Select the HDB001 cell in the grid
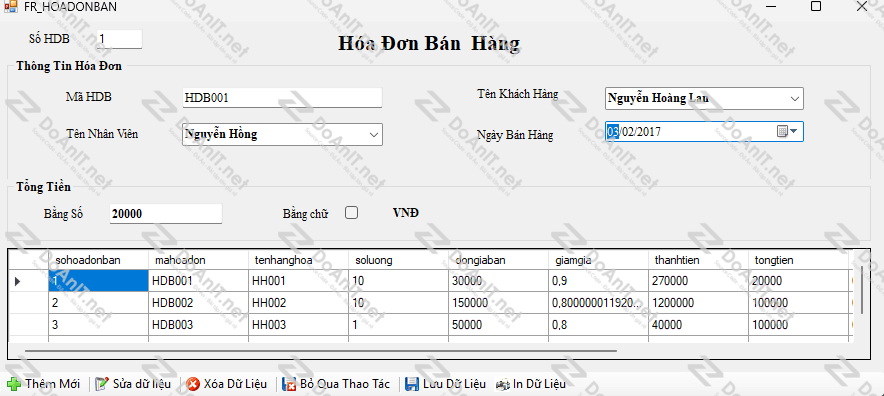The image size is (884, 396). pos(198,280)
